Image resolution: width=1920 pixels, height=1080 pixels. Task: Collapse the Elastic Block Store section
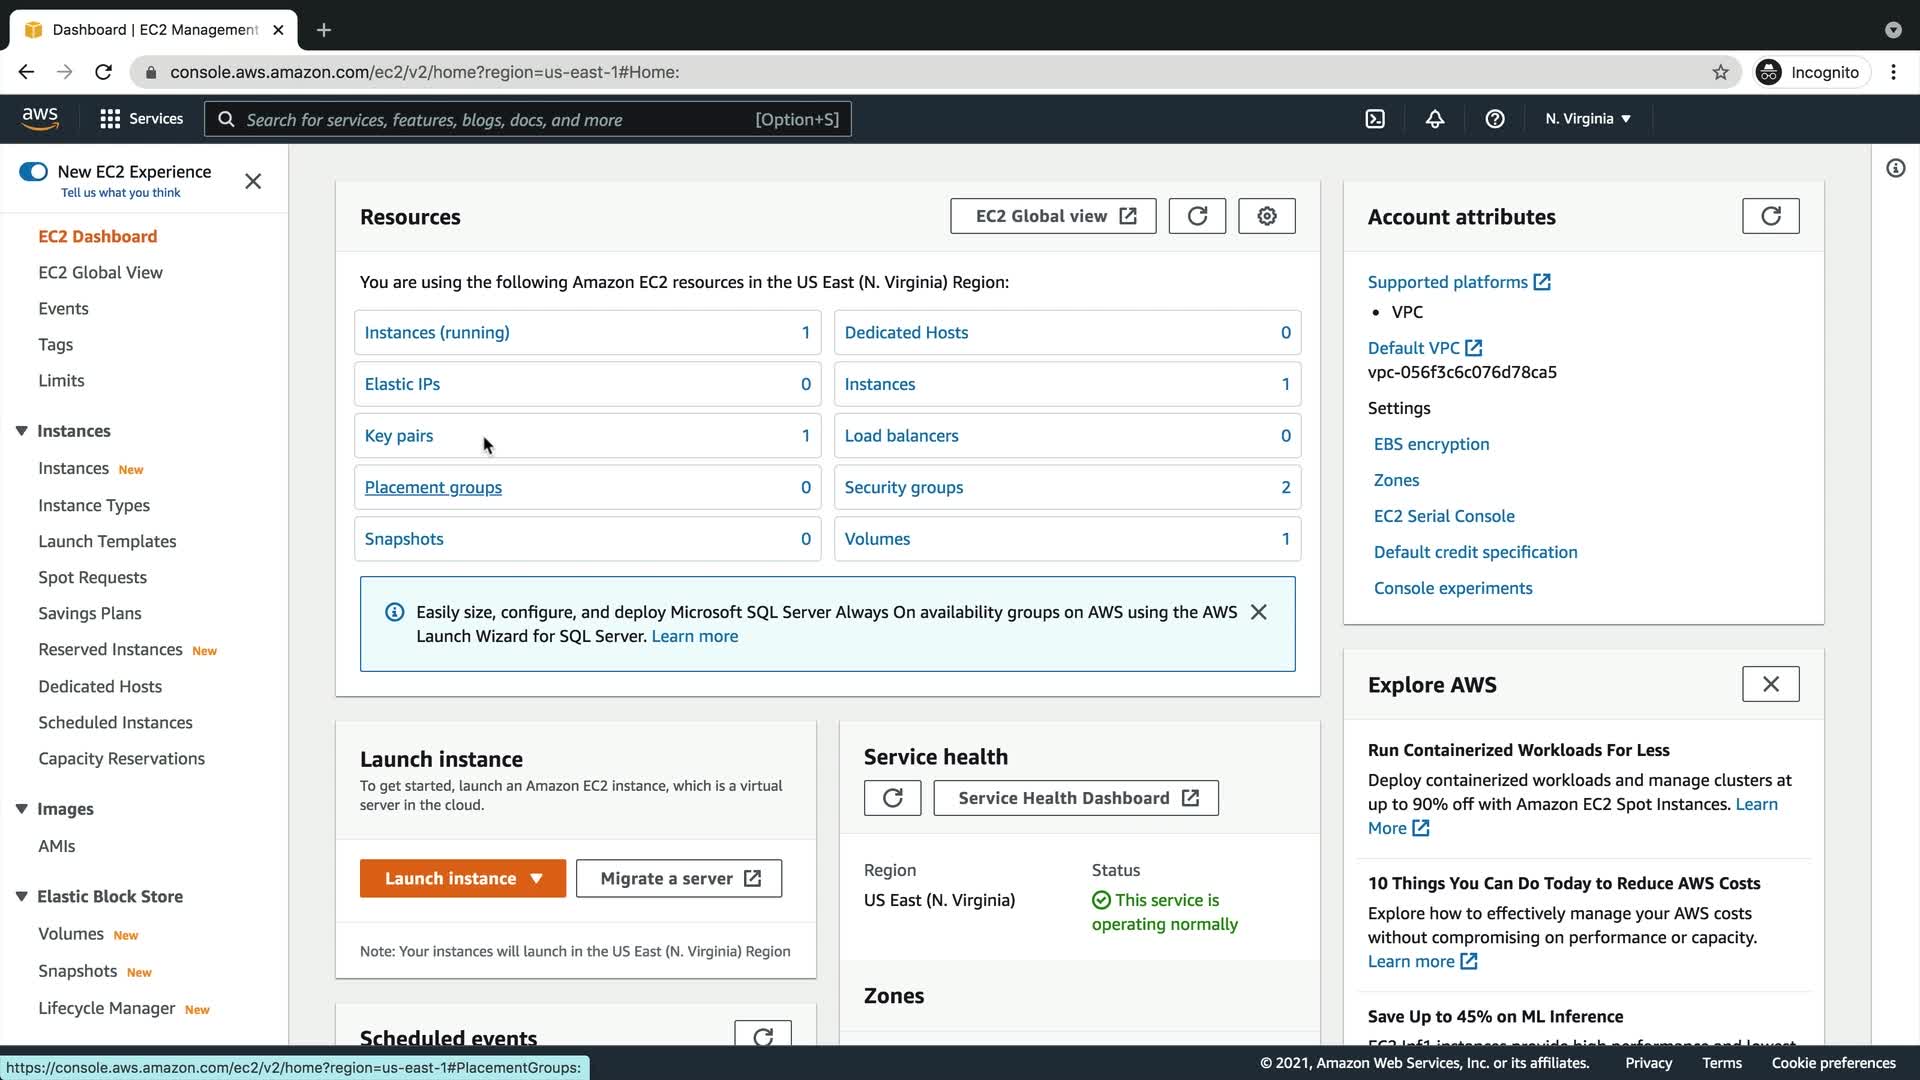(21, 897)
